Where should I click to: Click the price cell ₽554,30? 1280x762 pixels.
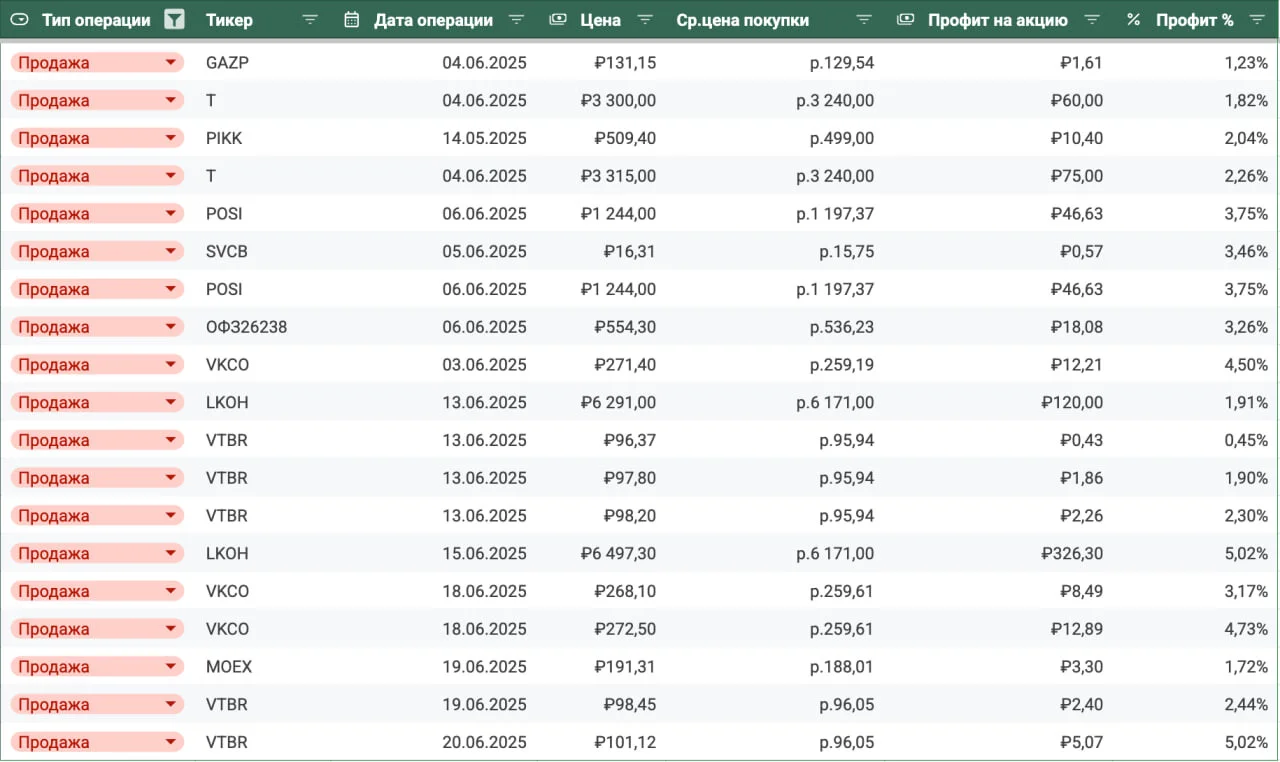(x=625, y=327)
